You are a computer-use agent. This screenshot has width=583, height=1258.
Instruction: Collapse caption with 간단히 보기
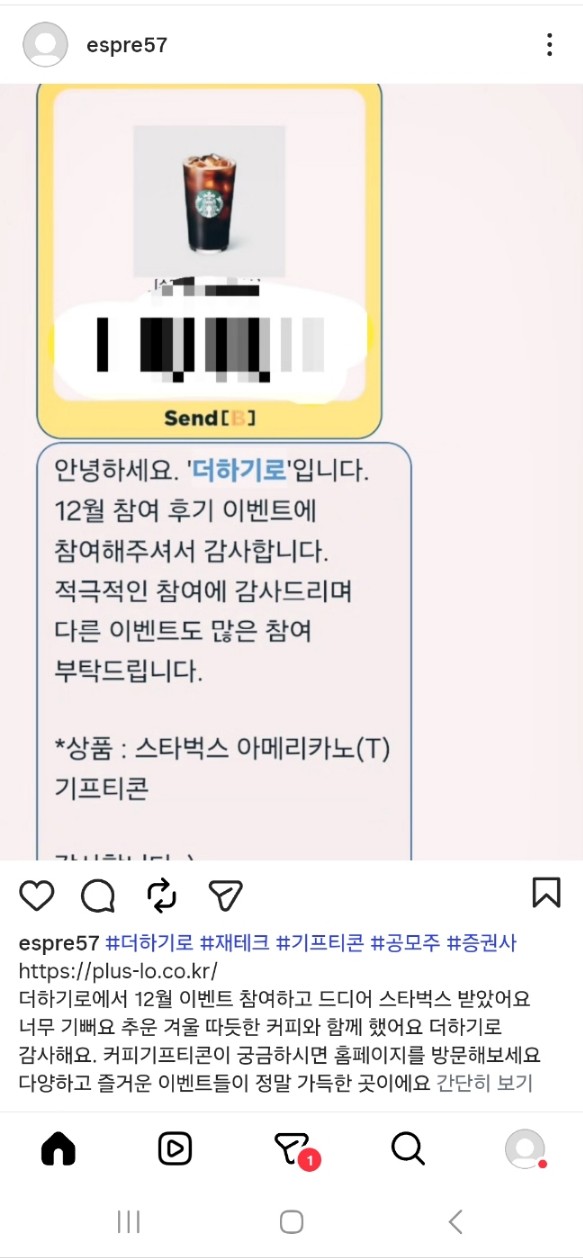485,1083
